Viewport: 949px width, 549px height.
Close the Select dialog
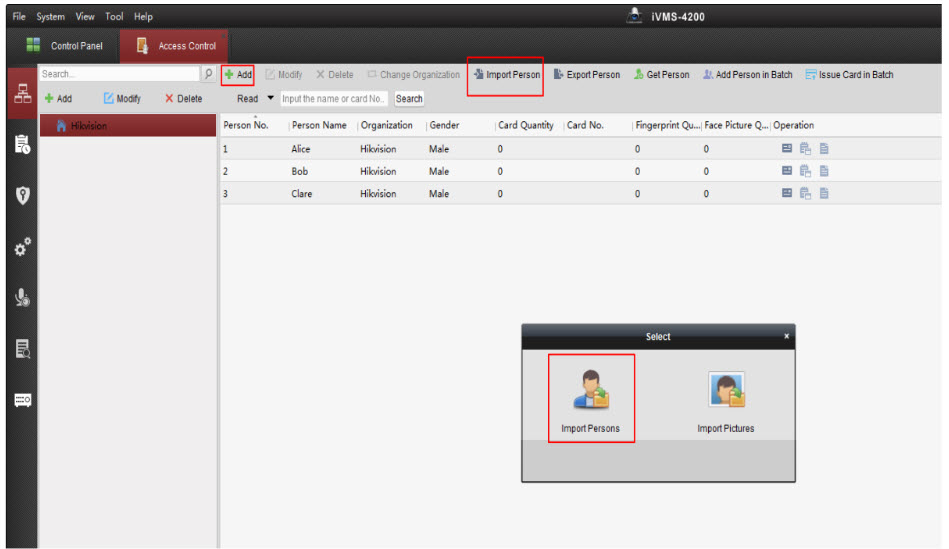coord(786,337)
